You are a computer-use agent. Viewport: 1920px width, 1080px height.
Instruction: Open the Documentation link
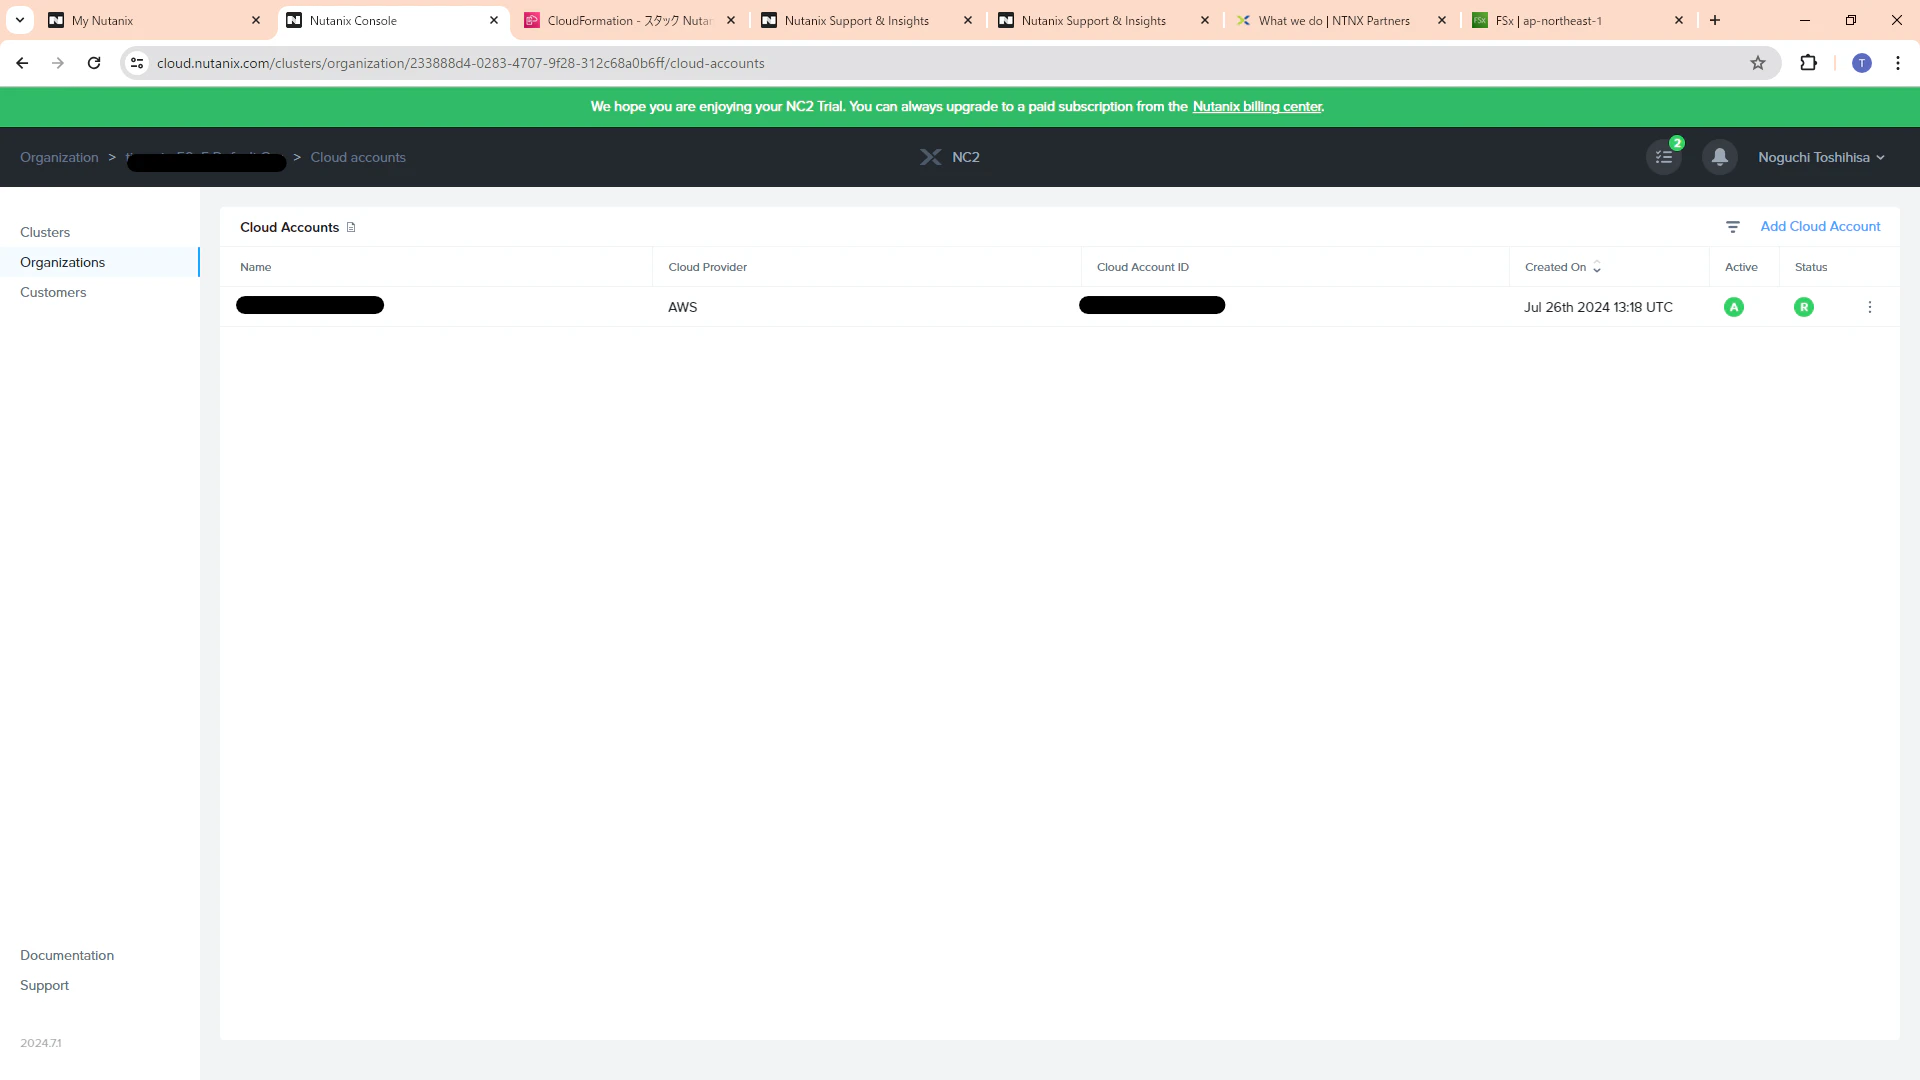tap(67, 955)
